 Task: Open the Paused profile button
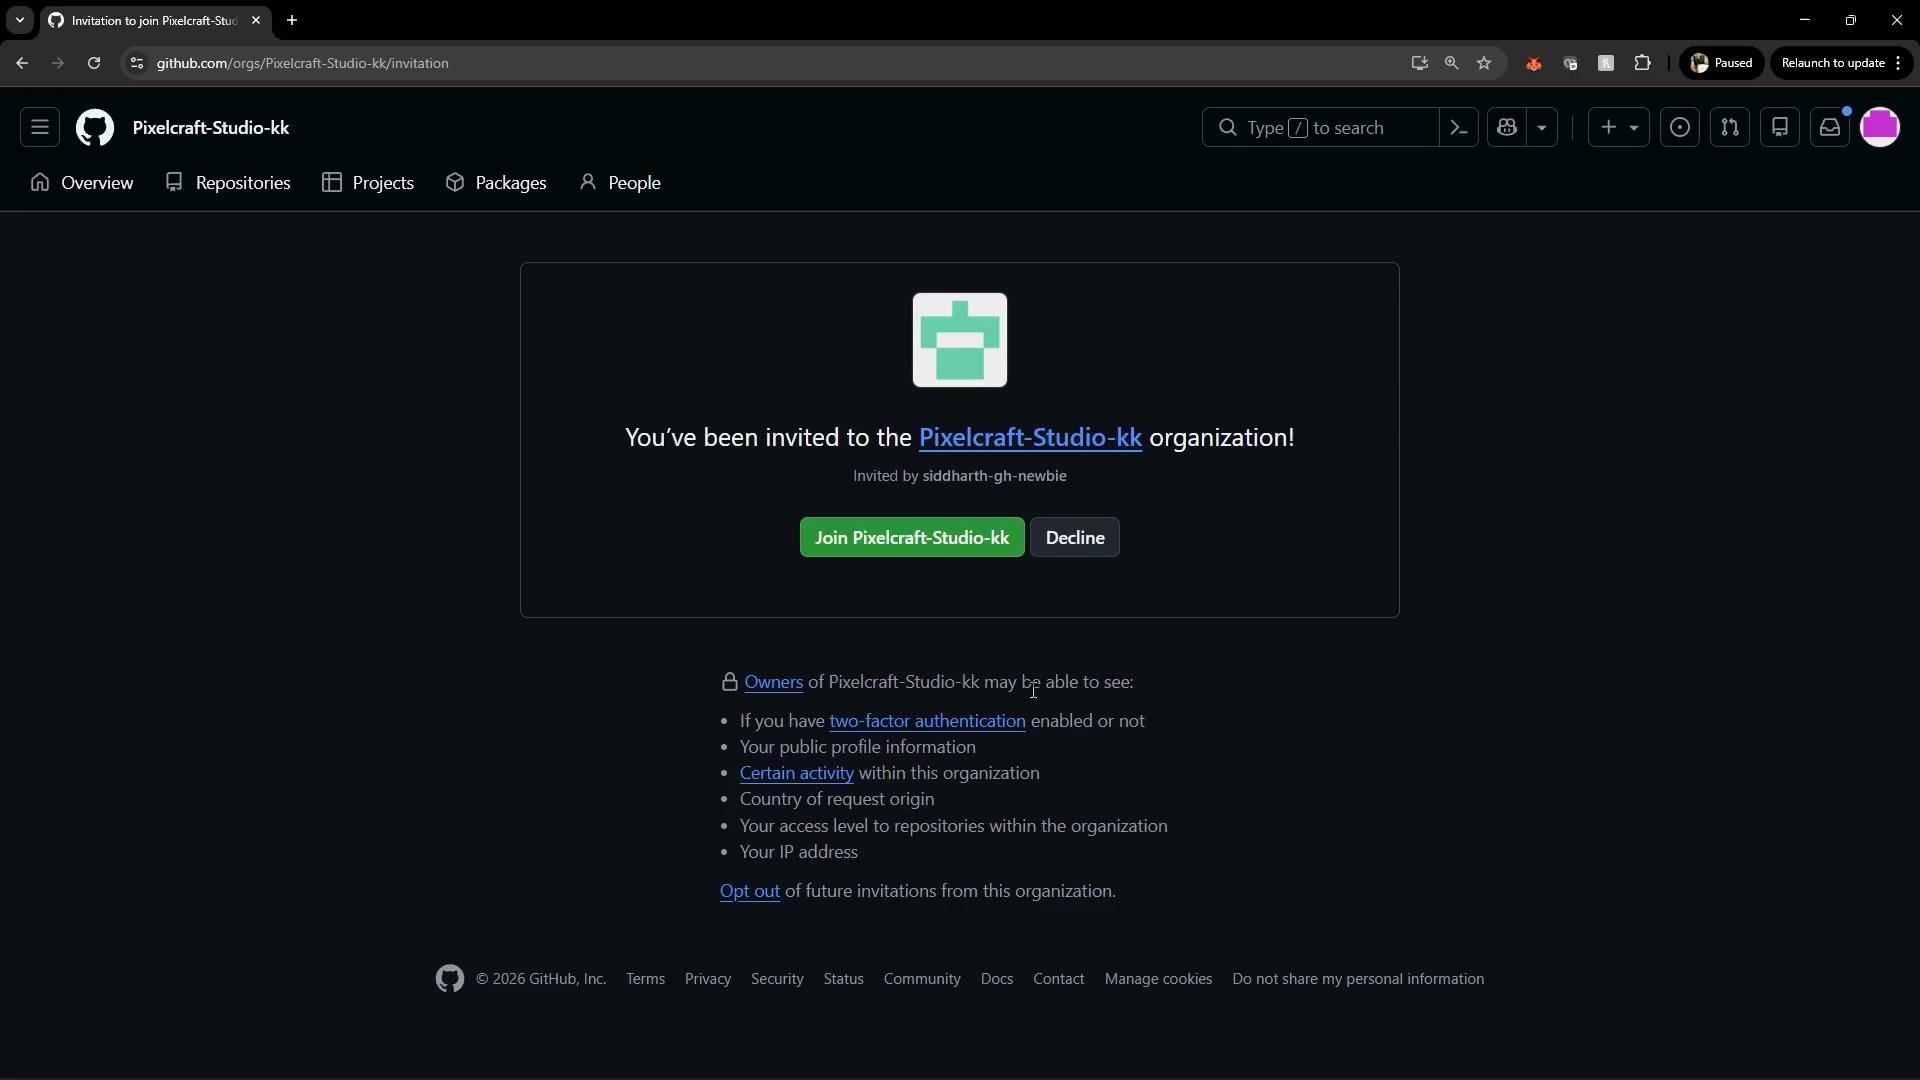(1721, 63)
